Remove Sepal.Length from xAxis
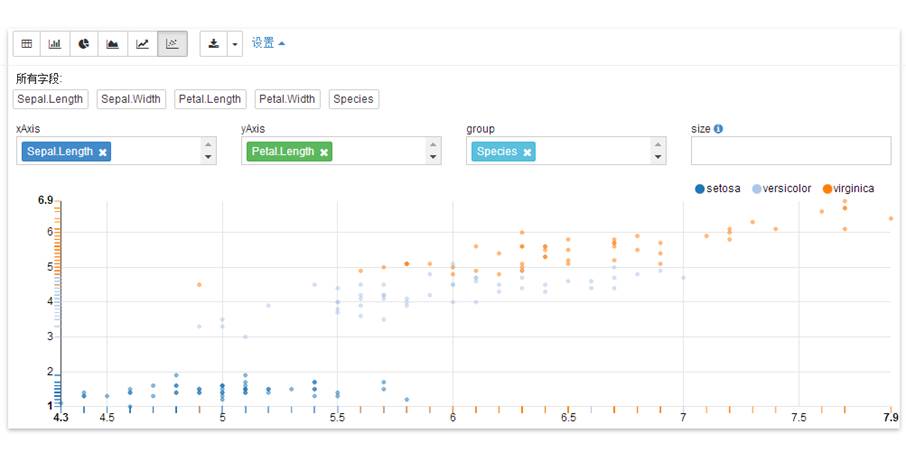 tap(103, 152)
